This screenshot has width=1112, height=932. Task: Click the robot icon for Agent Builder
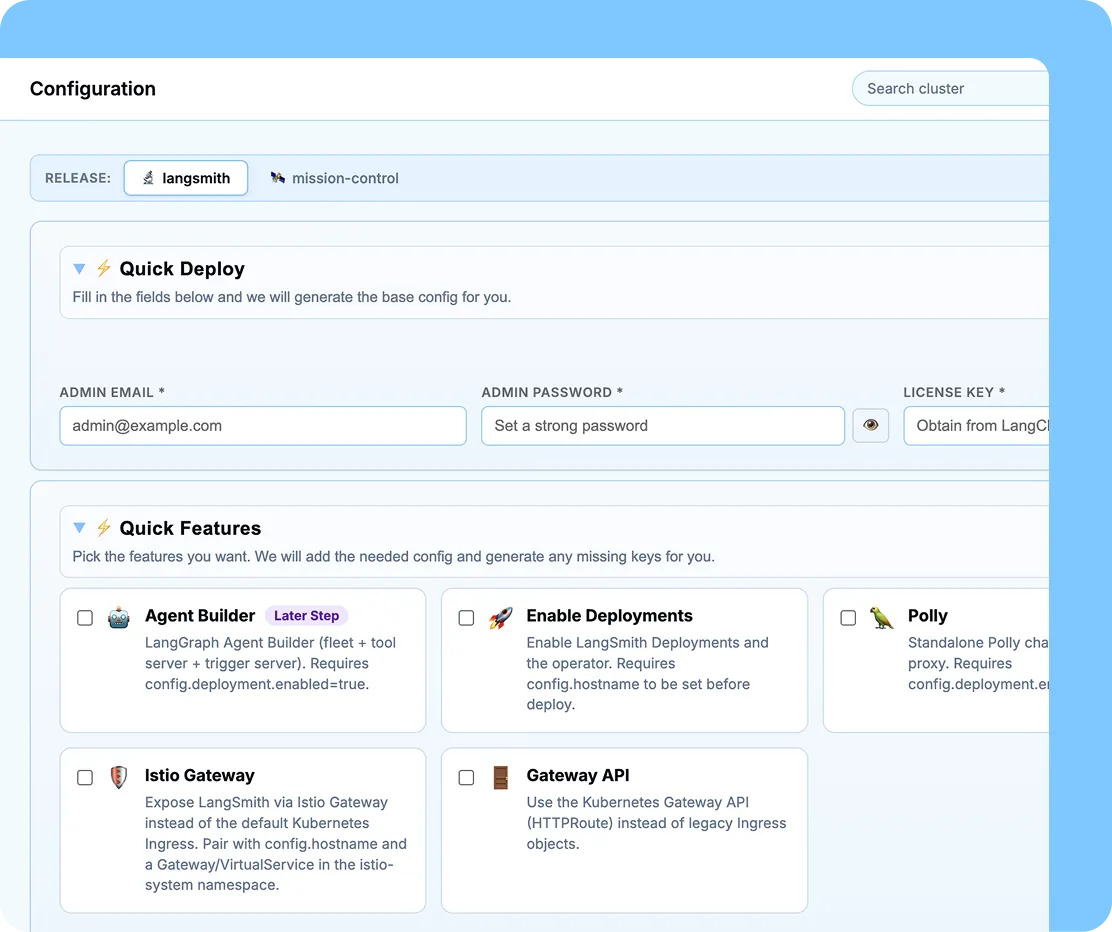tap(119, 618)
